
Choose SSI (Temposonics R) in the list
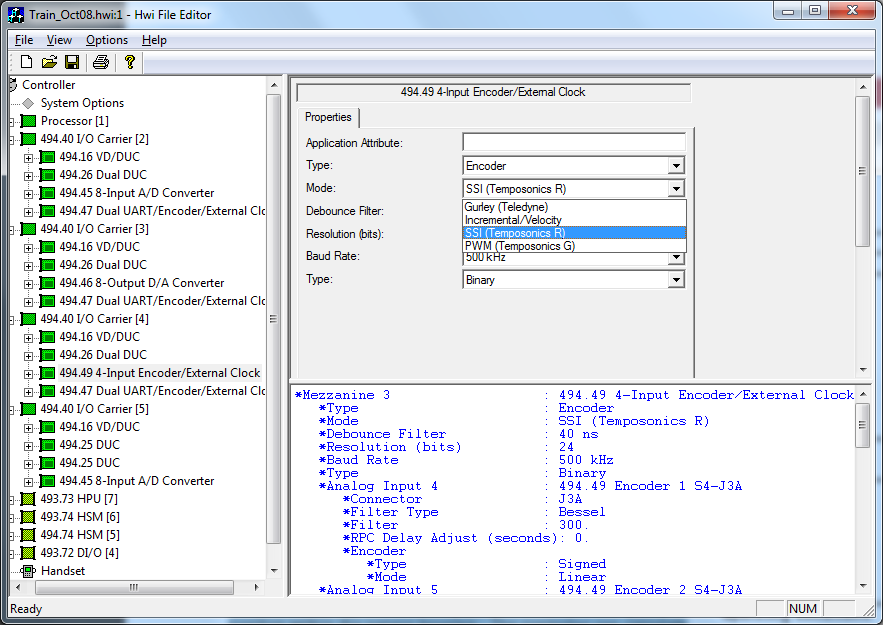pos(574,233)
